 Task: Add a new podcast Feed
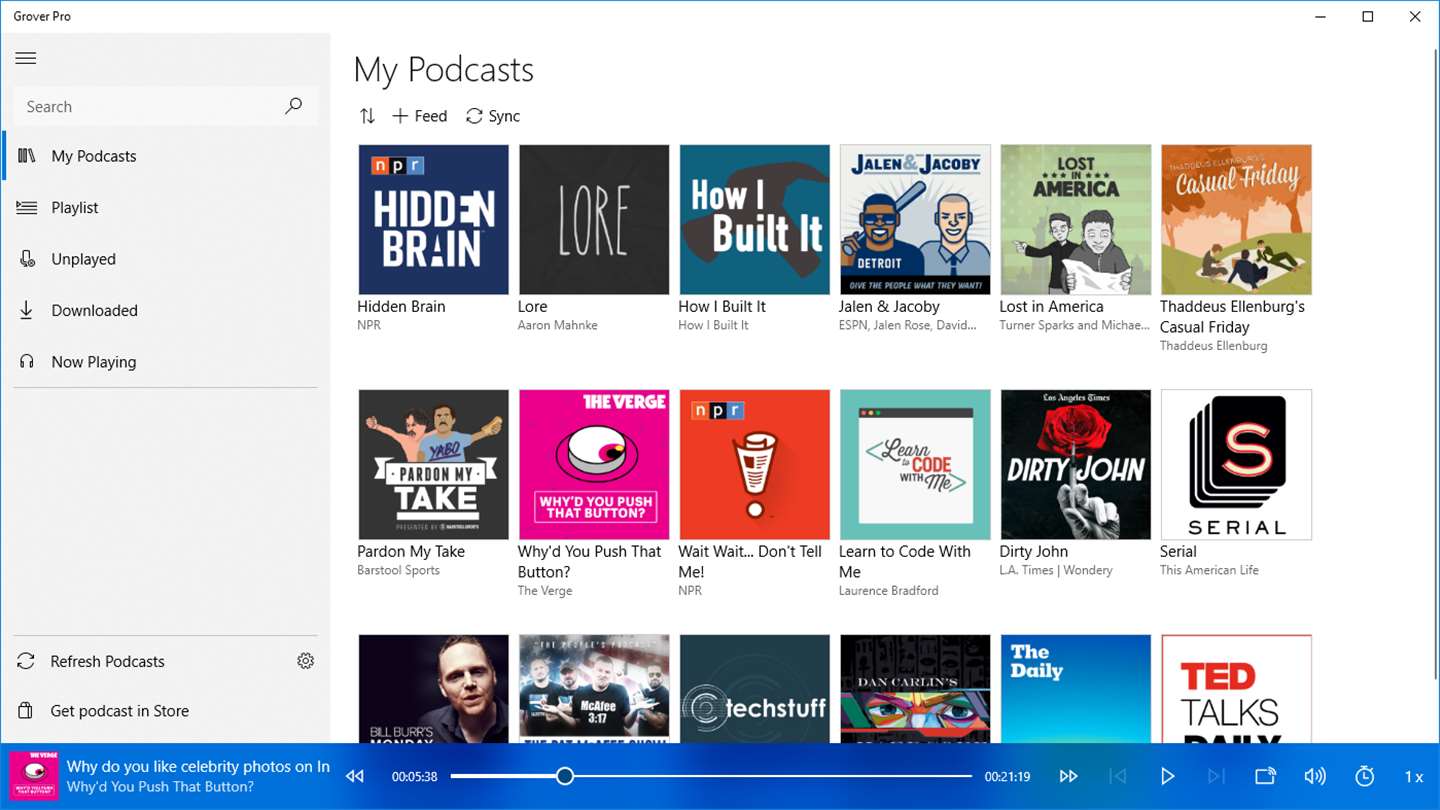click(x=420, y=116)
